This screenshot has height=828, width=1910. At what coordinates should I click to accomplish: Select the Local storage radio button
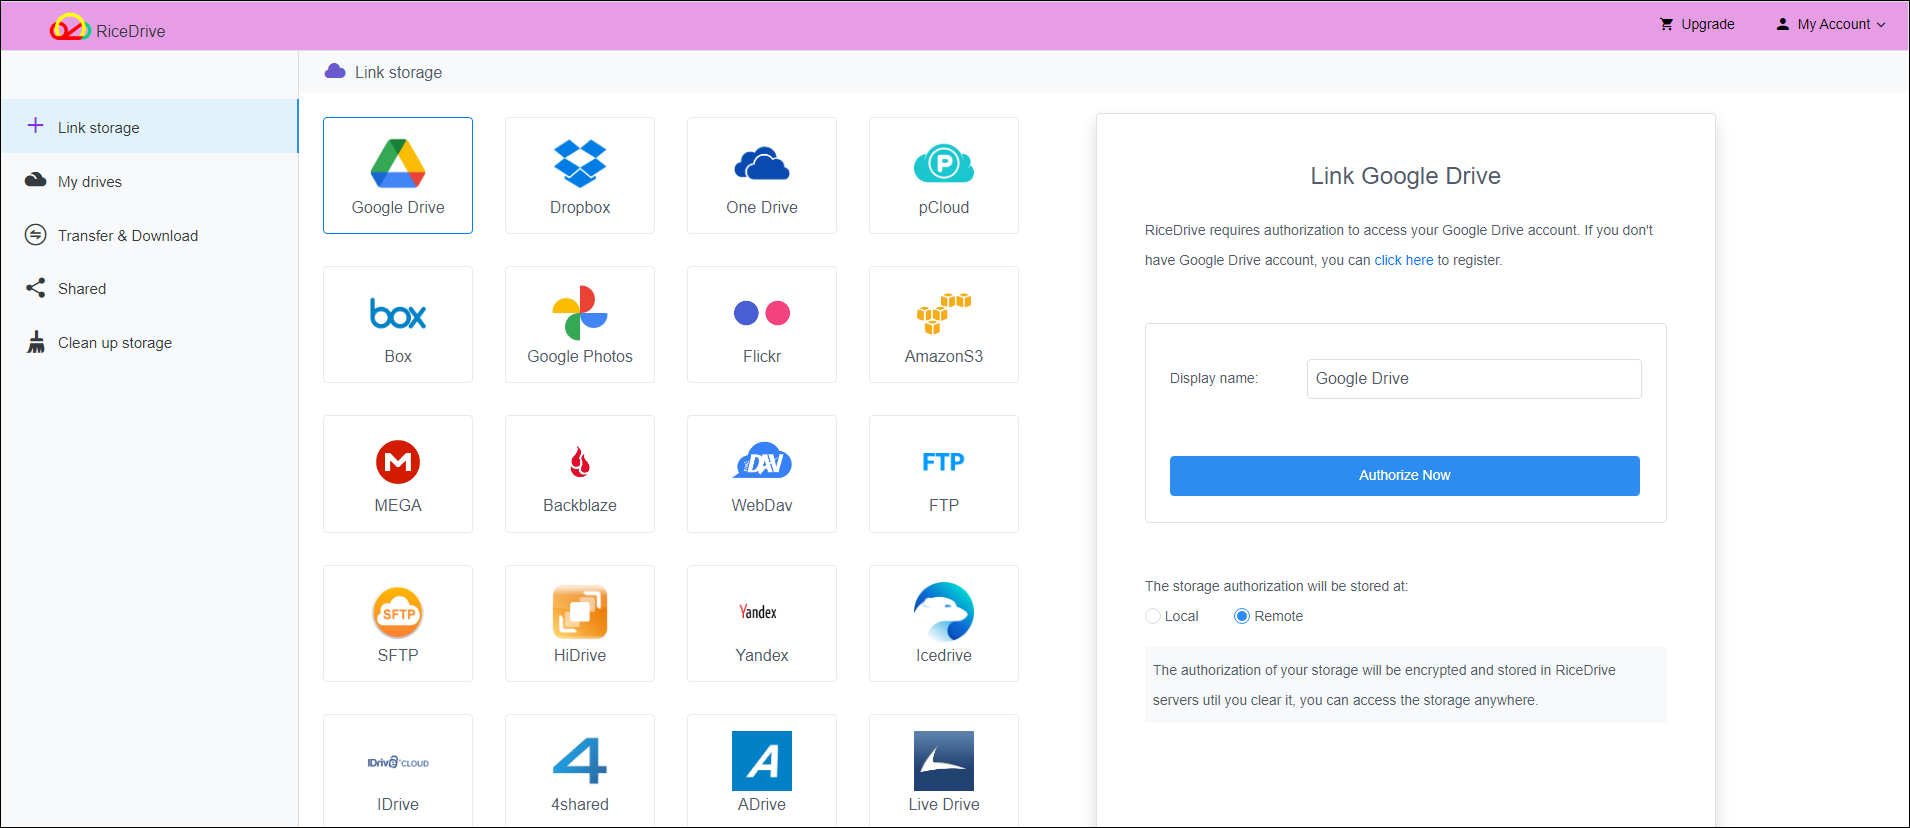click(1153, 616)
